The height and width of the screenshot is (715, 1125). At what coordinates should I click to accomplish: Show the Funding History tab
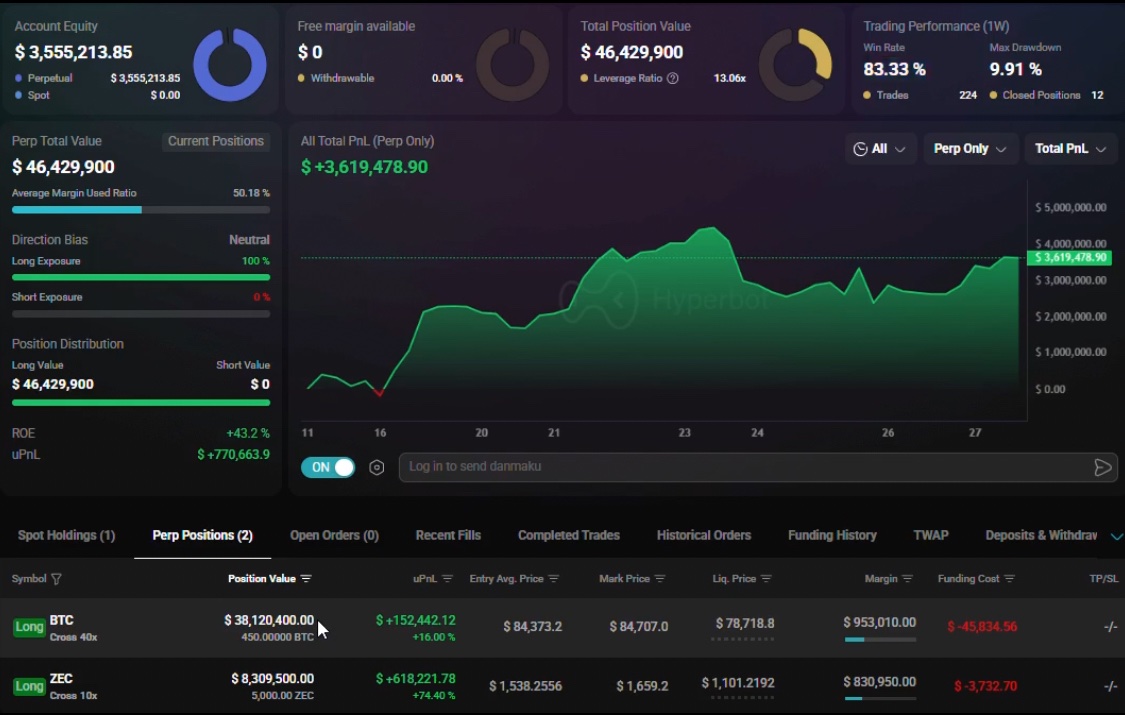pos(832,536)
